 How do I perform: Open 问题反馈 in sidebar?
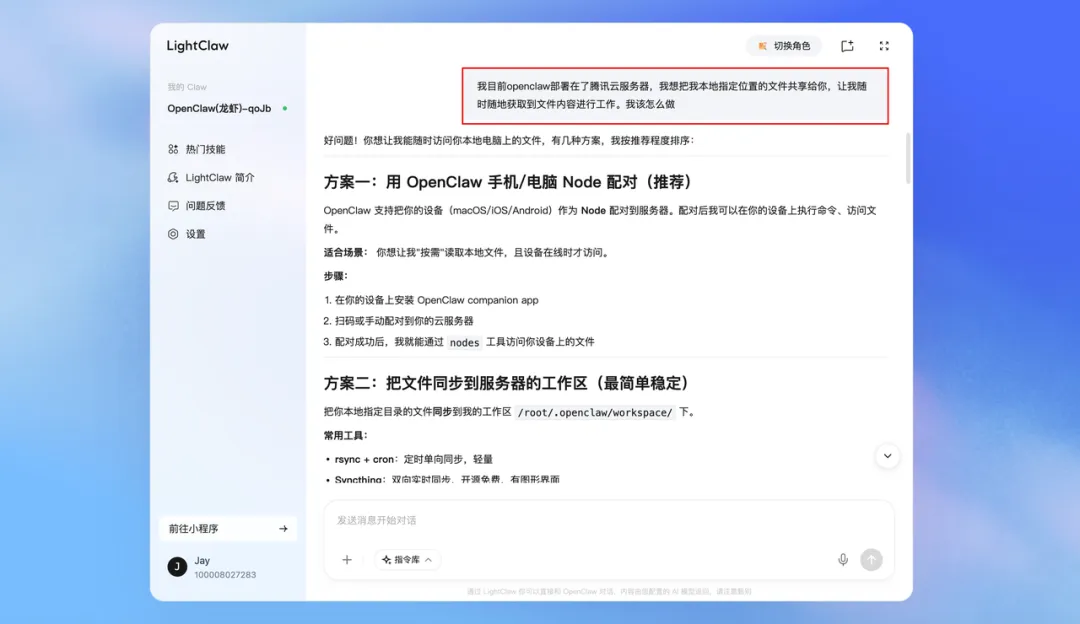197,205
